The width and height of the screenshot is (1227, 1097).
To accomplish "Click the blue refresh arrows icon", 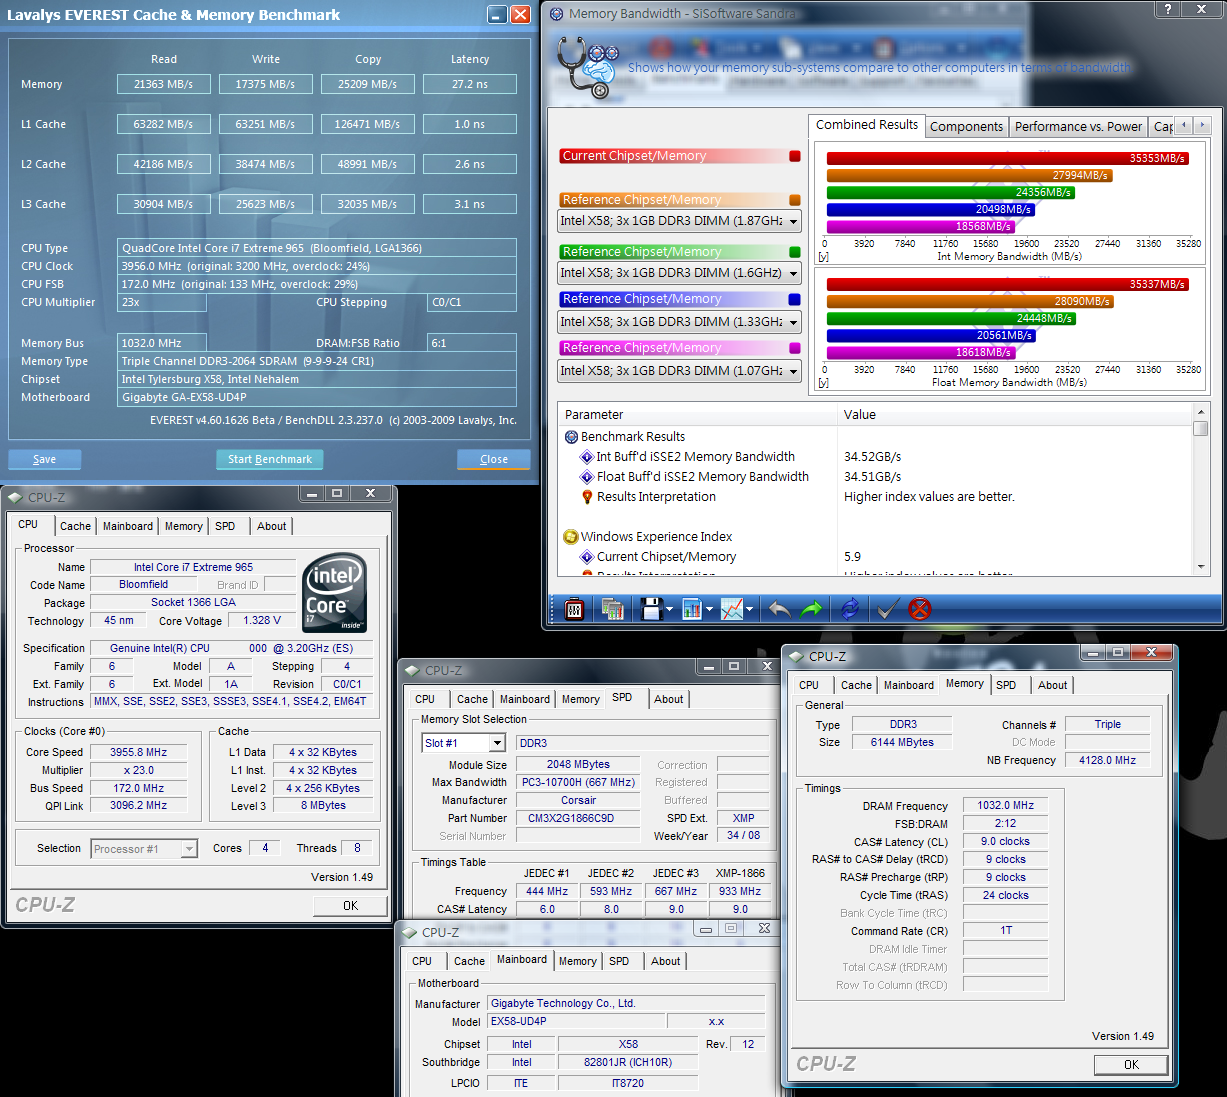I will pos(850,608).
